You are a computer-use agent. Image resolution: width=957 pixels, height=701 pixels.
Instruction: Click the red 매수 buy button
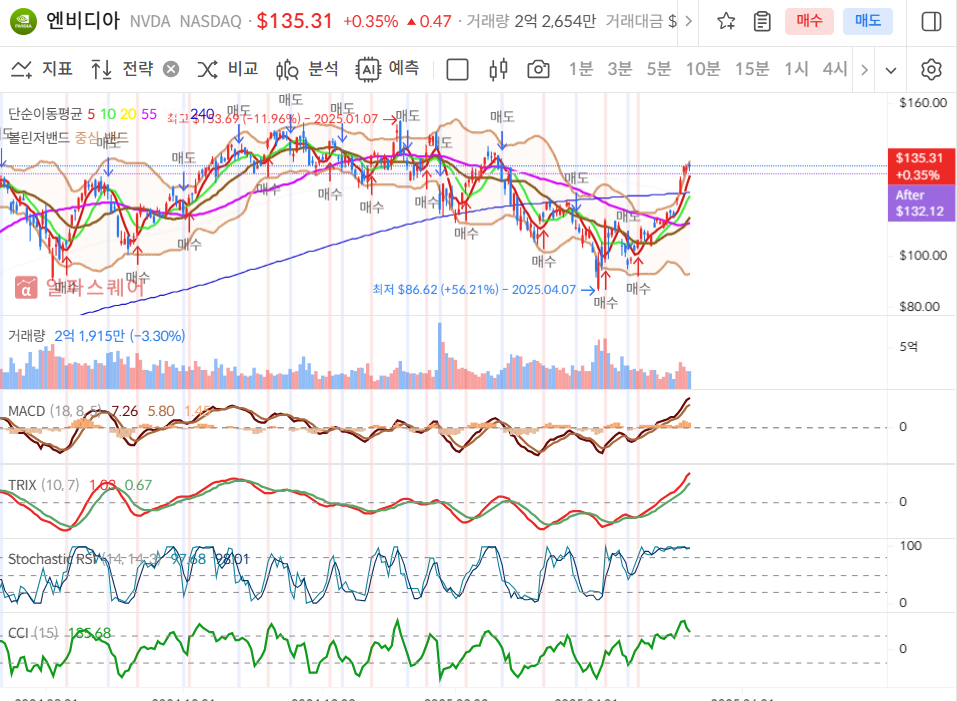pyautogui.click(x=809, y=21)
